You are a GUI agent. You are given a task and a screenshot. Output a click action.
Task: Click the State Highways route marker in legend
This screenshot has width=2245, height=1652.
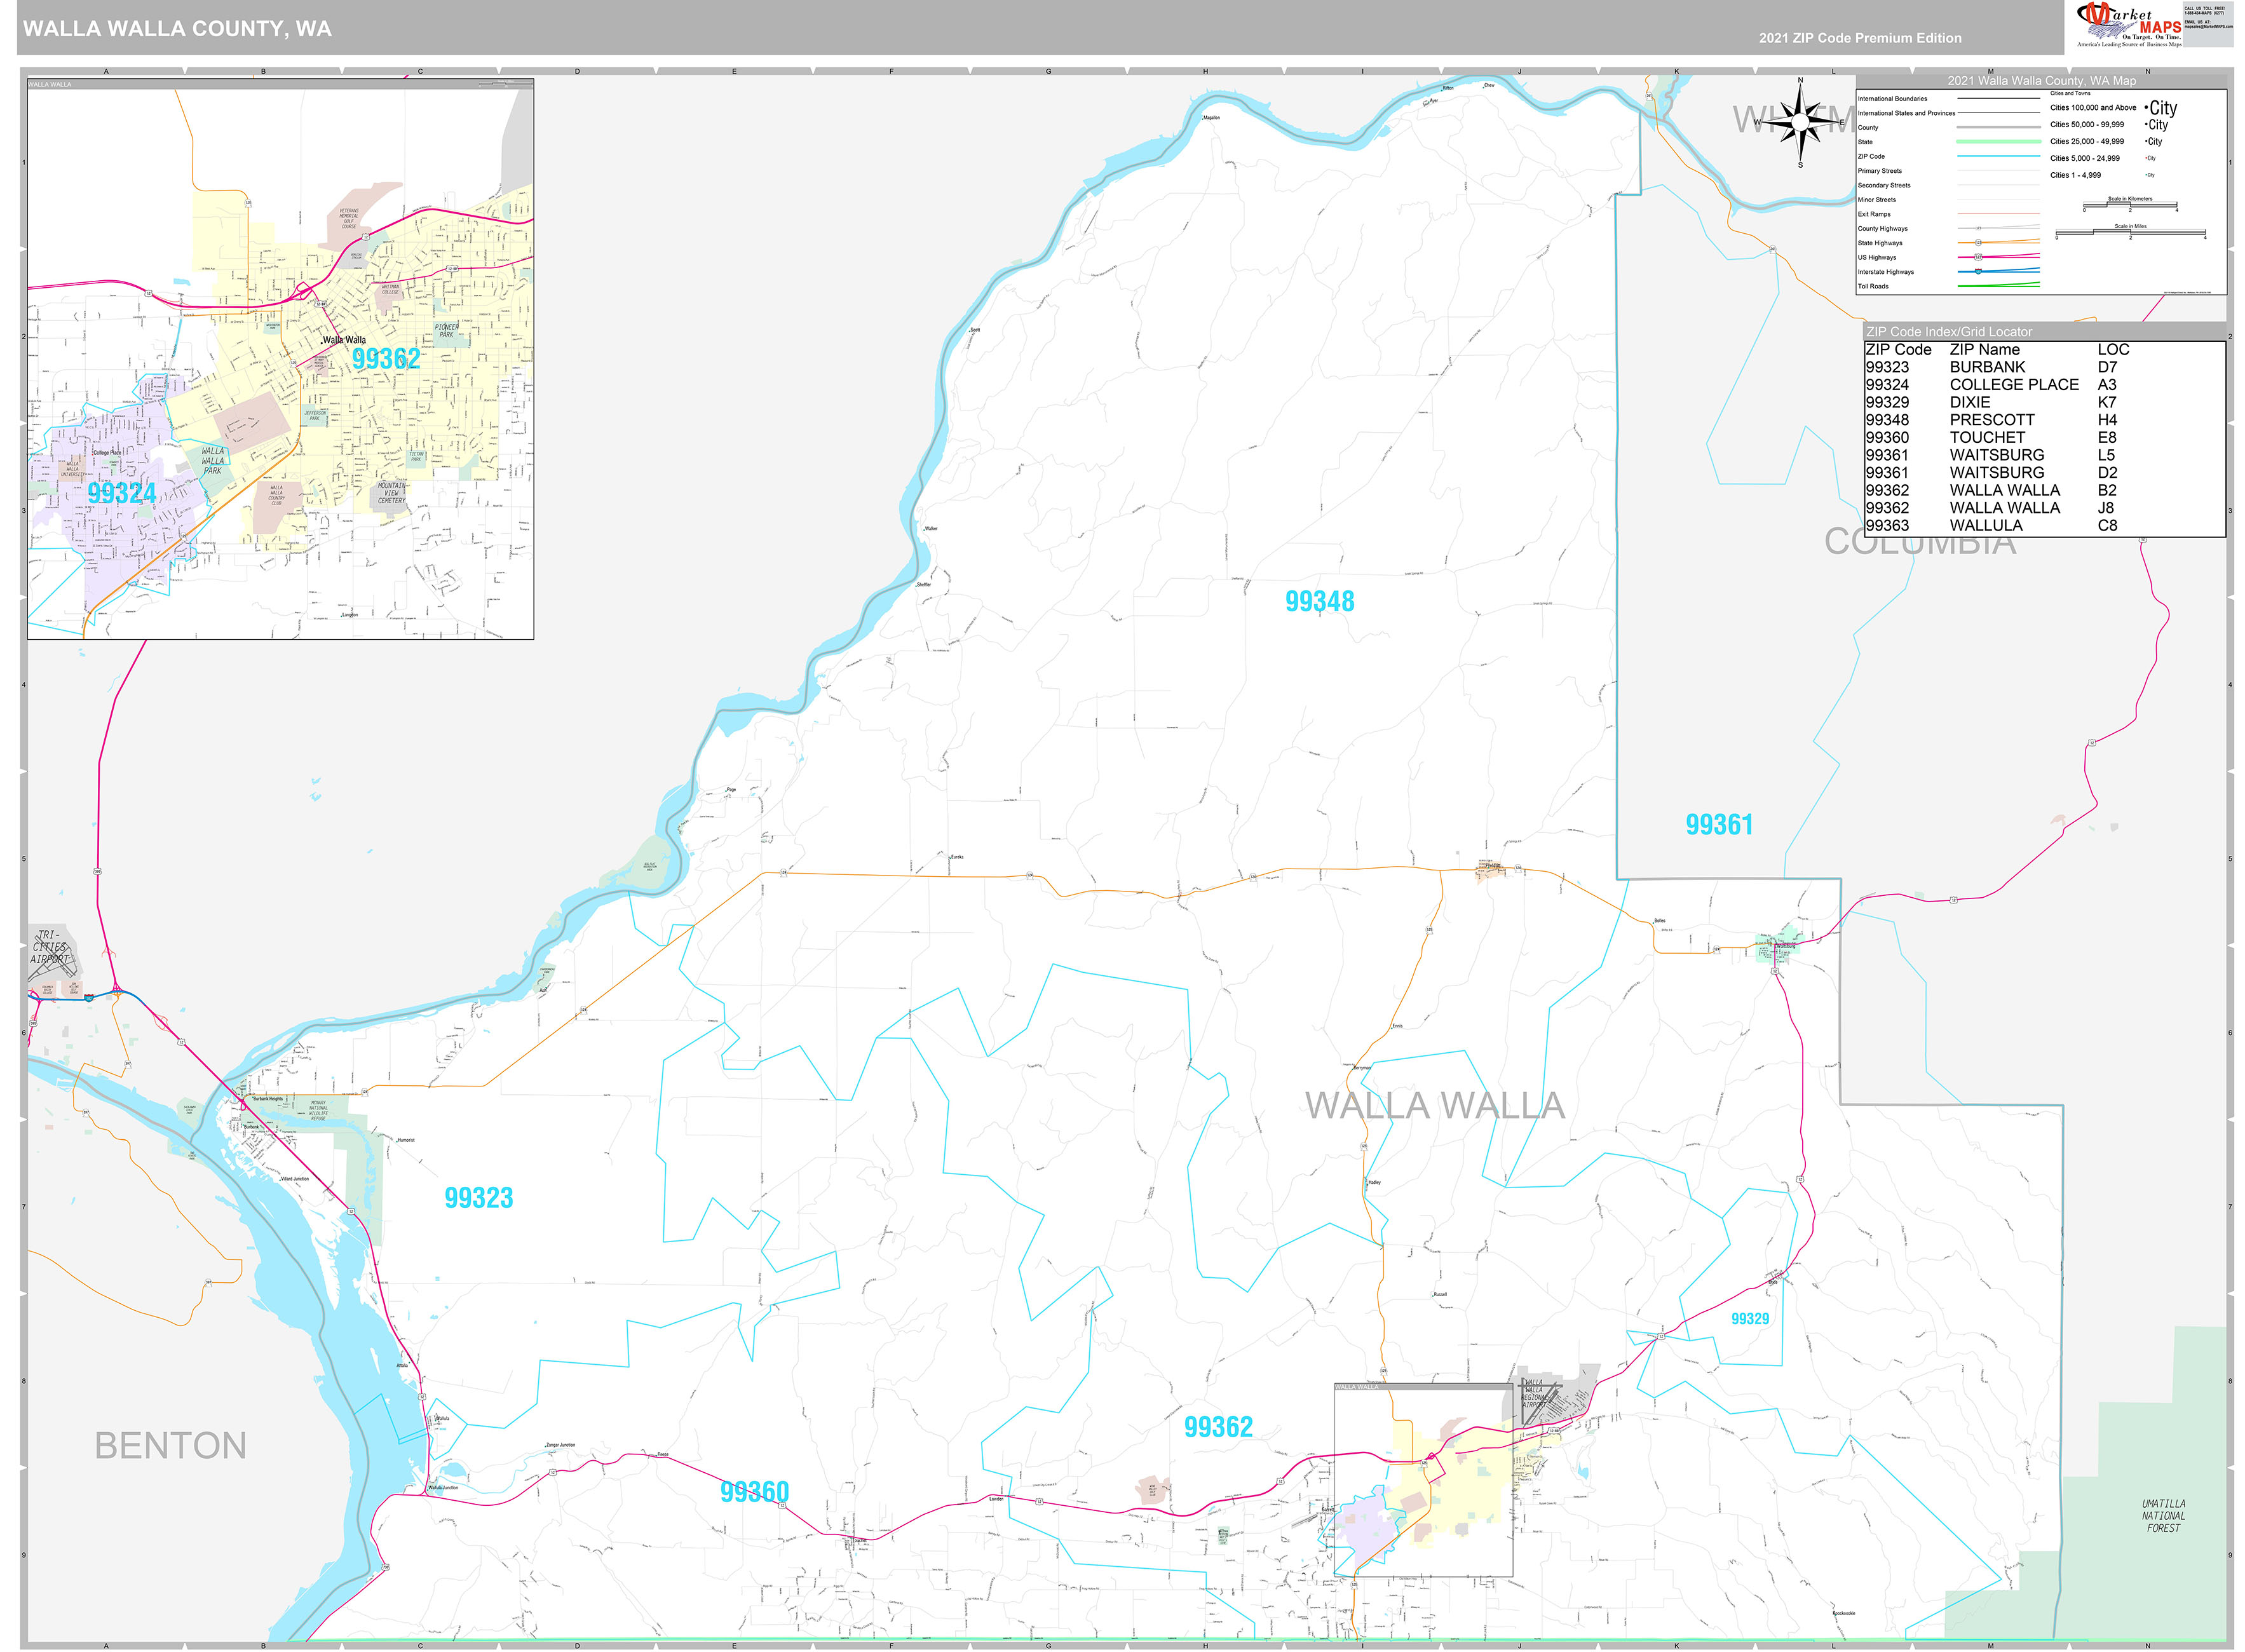click(x=1978, y=243)
